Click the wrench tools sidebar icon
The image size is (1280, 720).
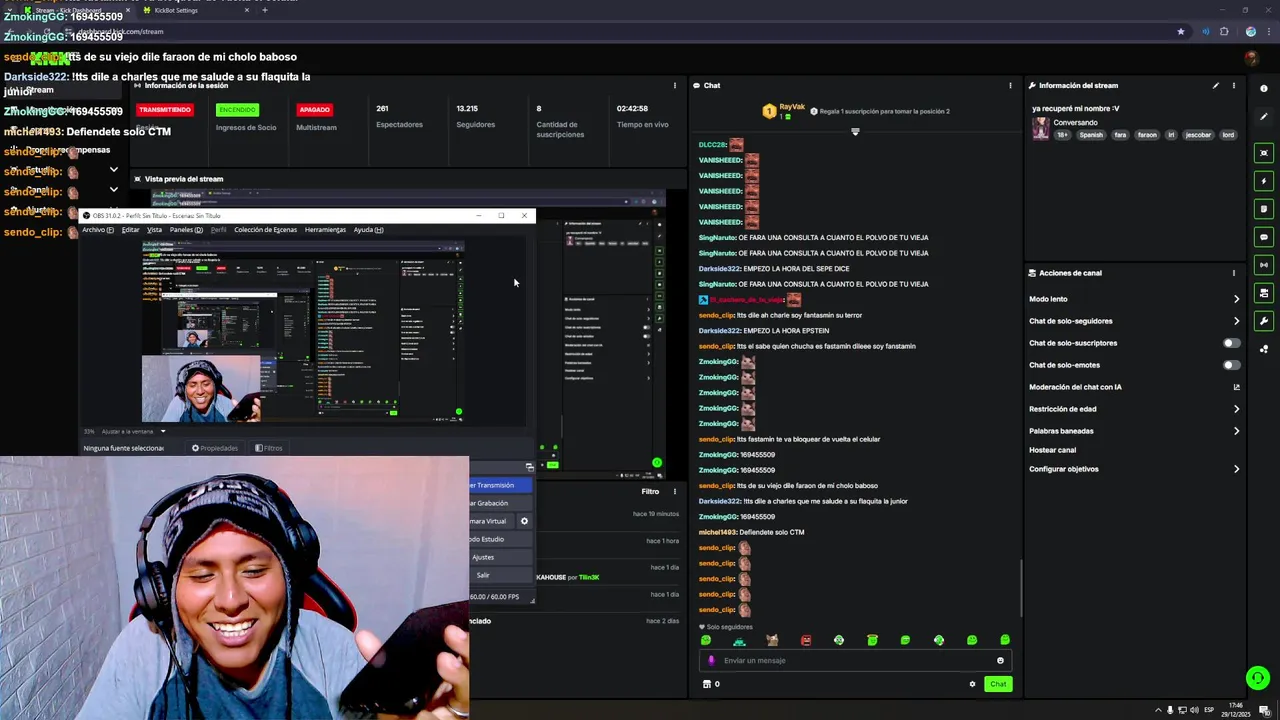1264,321
